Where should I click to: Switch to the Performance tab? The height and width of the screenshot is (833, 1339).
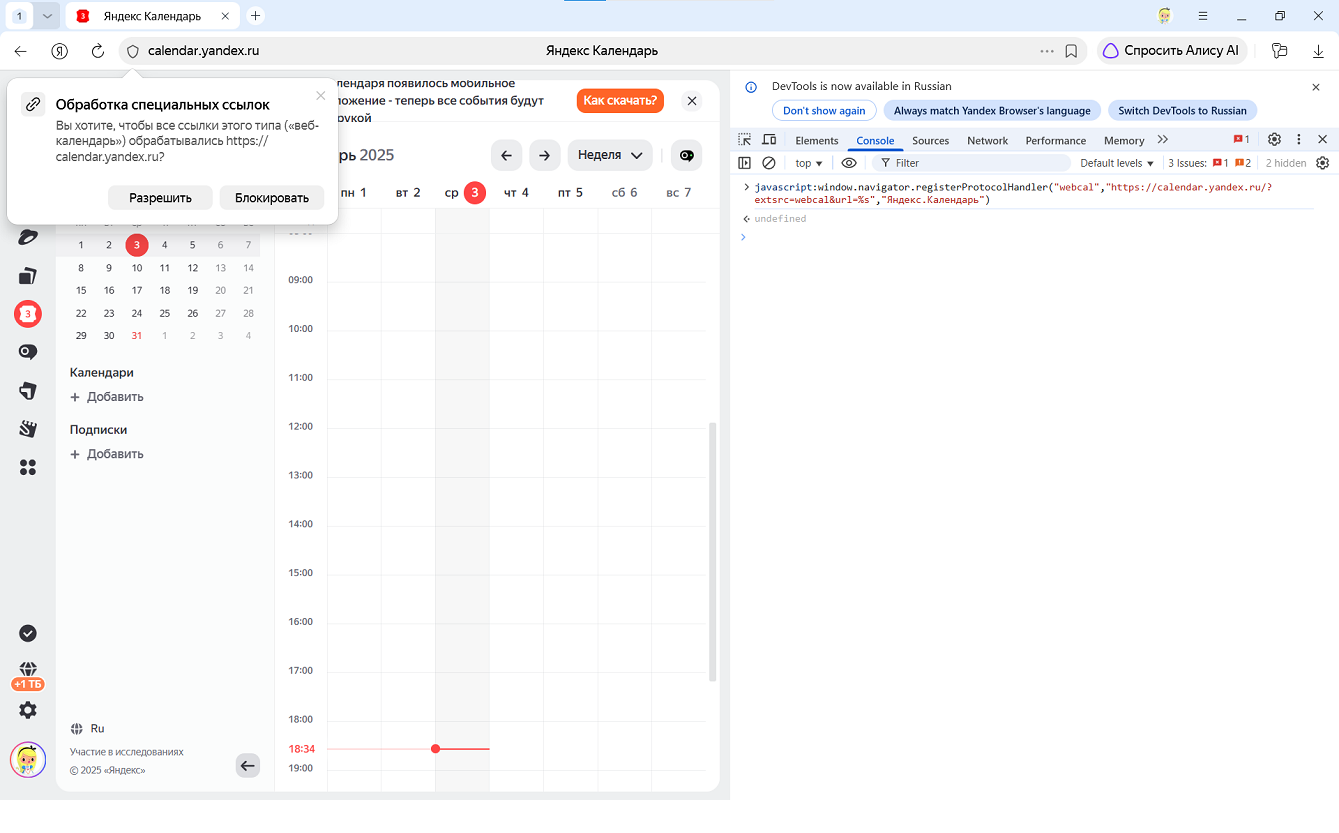click(1055, 141)
